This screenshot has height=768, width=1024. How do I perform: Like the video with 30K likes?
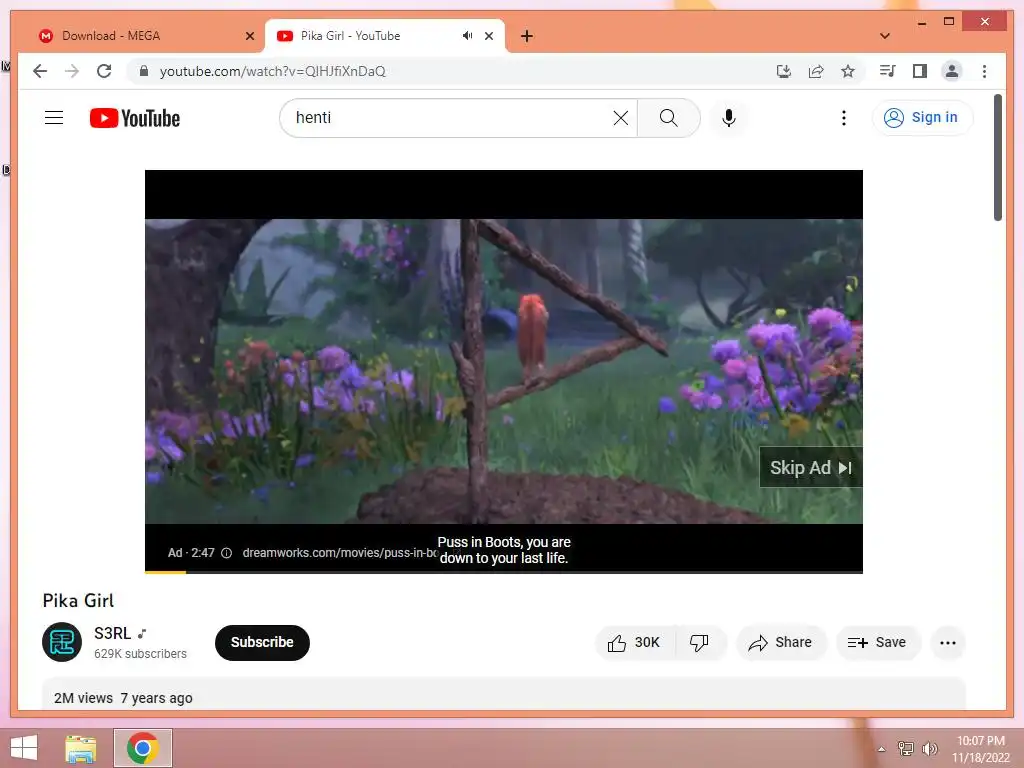coord(634,643)
